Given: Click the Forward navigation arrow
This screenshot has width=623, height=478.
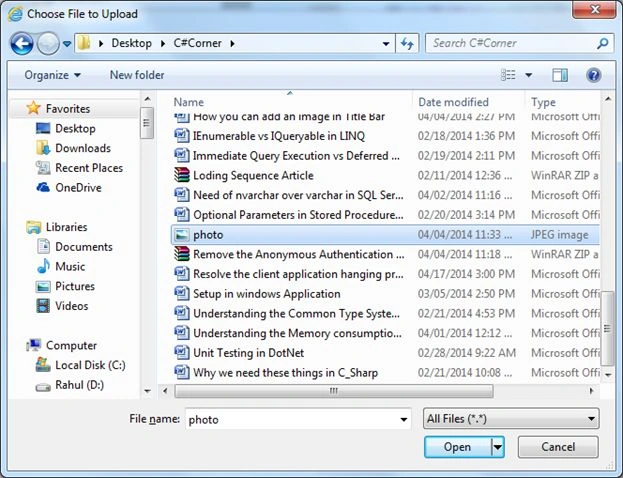Looking at the screenshot, I should pyautogui.click(x=48, y=43).
